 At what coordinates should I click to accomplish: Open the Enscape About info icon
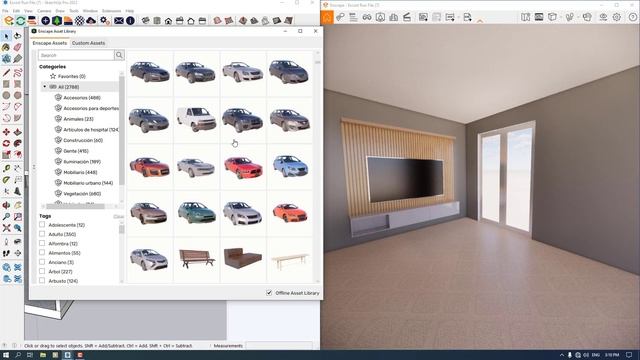(x=130, y=20)
